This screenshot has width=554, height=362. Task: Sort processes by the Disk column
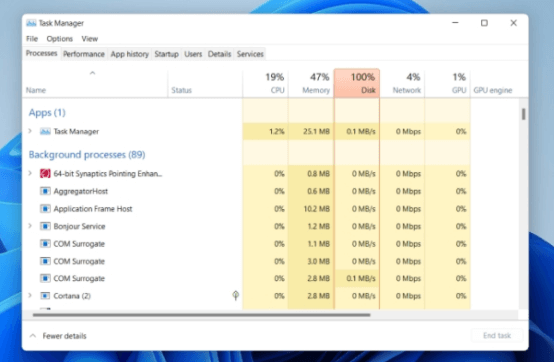(x=357, y=83)
